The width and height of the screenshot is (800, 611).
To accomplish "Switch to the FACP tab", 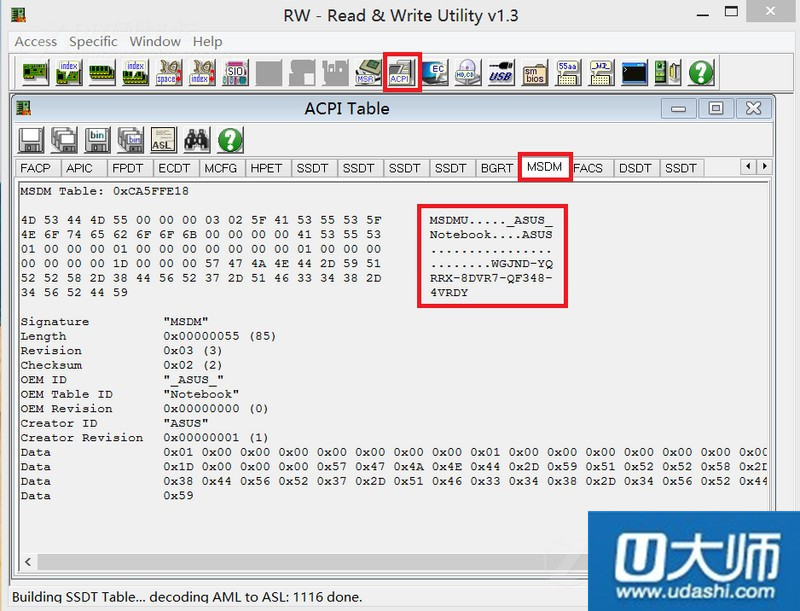I will tap(36, 168).
